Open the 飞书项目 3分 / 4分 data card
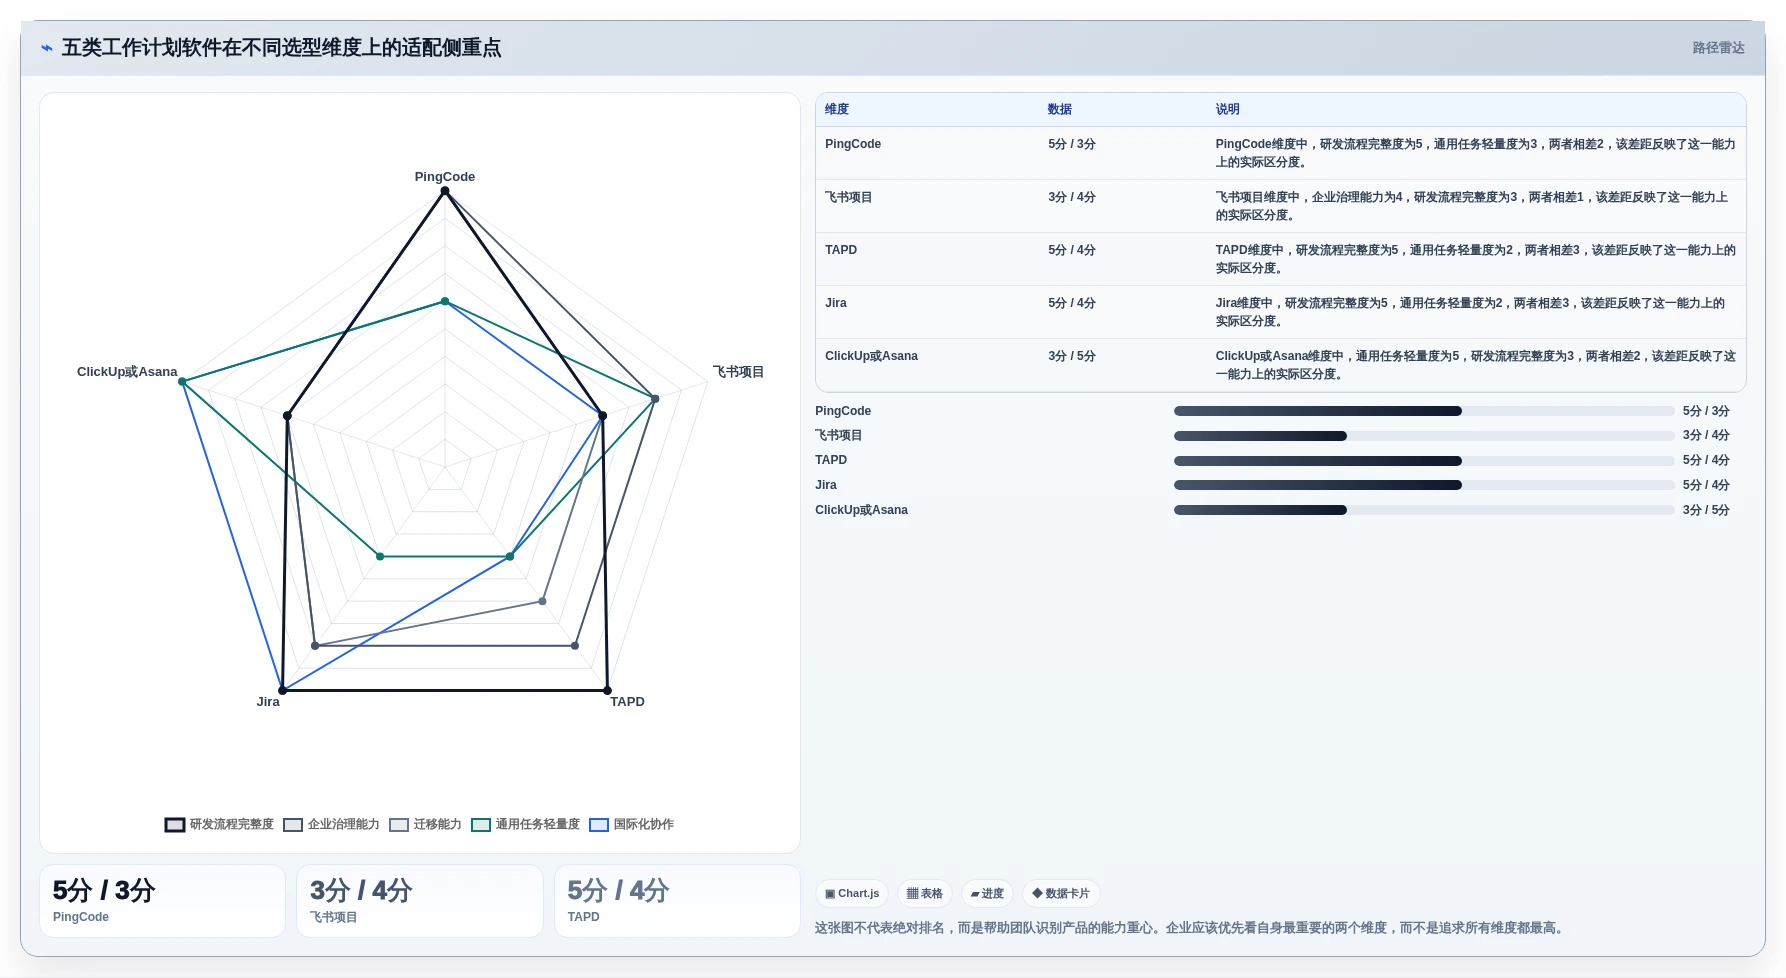The image size is (1786, 978). click(420, 901)
